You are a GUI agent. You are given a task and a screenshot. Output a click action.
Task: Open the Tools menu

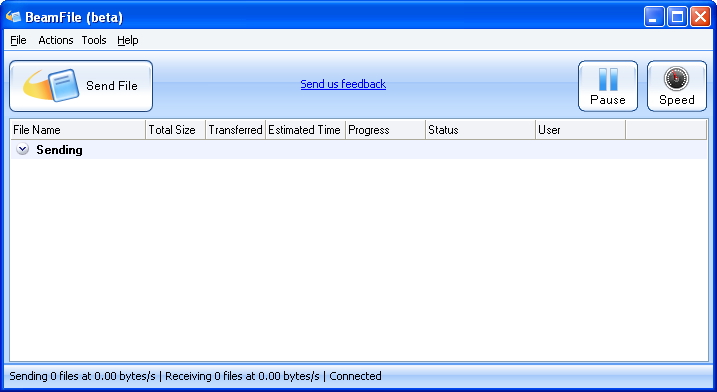(x=94, y=40)
